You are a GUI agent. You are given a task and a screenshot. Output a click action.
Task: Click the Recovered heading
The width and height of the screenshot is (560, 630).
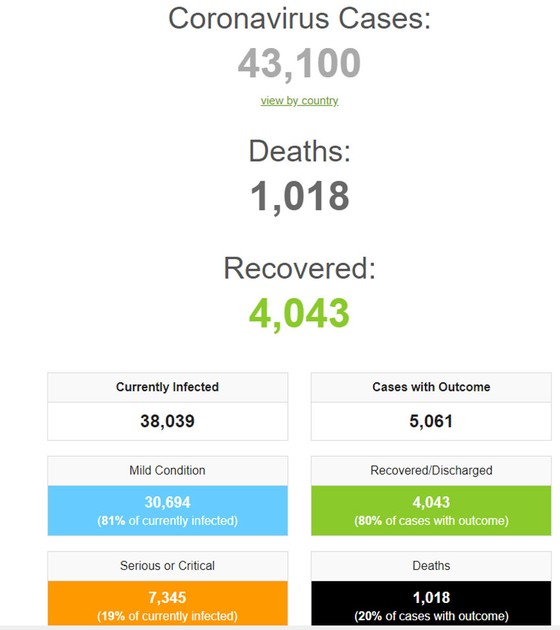pos(300,268)
